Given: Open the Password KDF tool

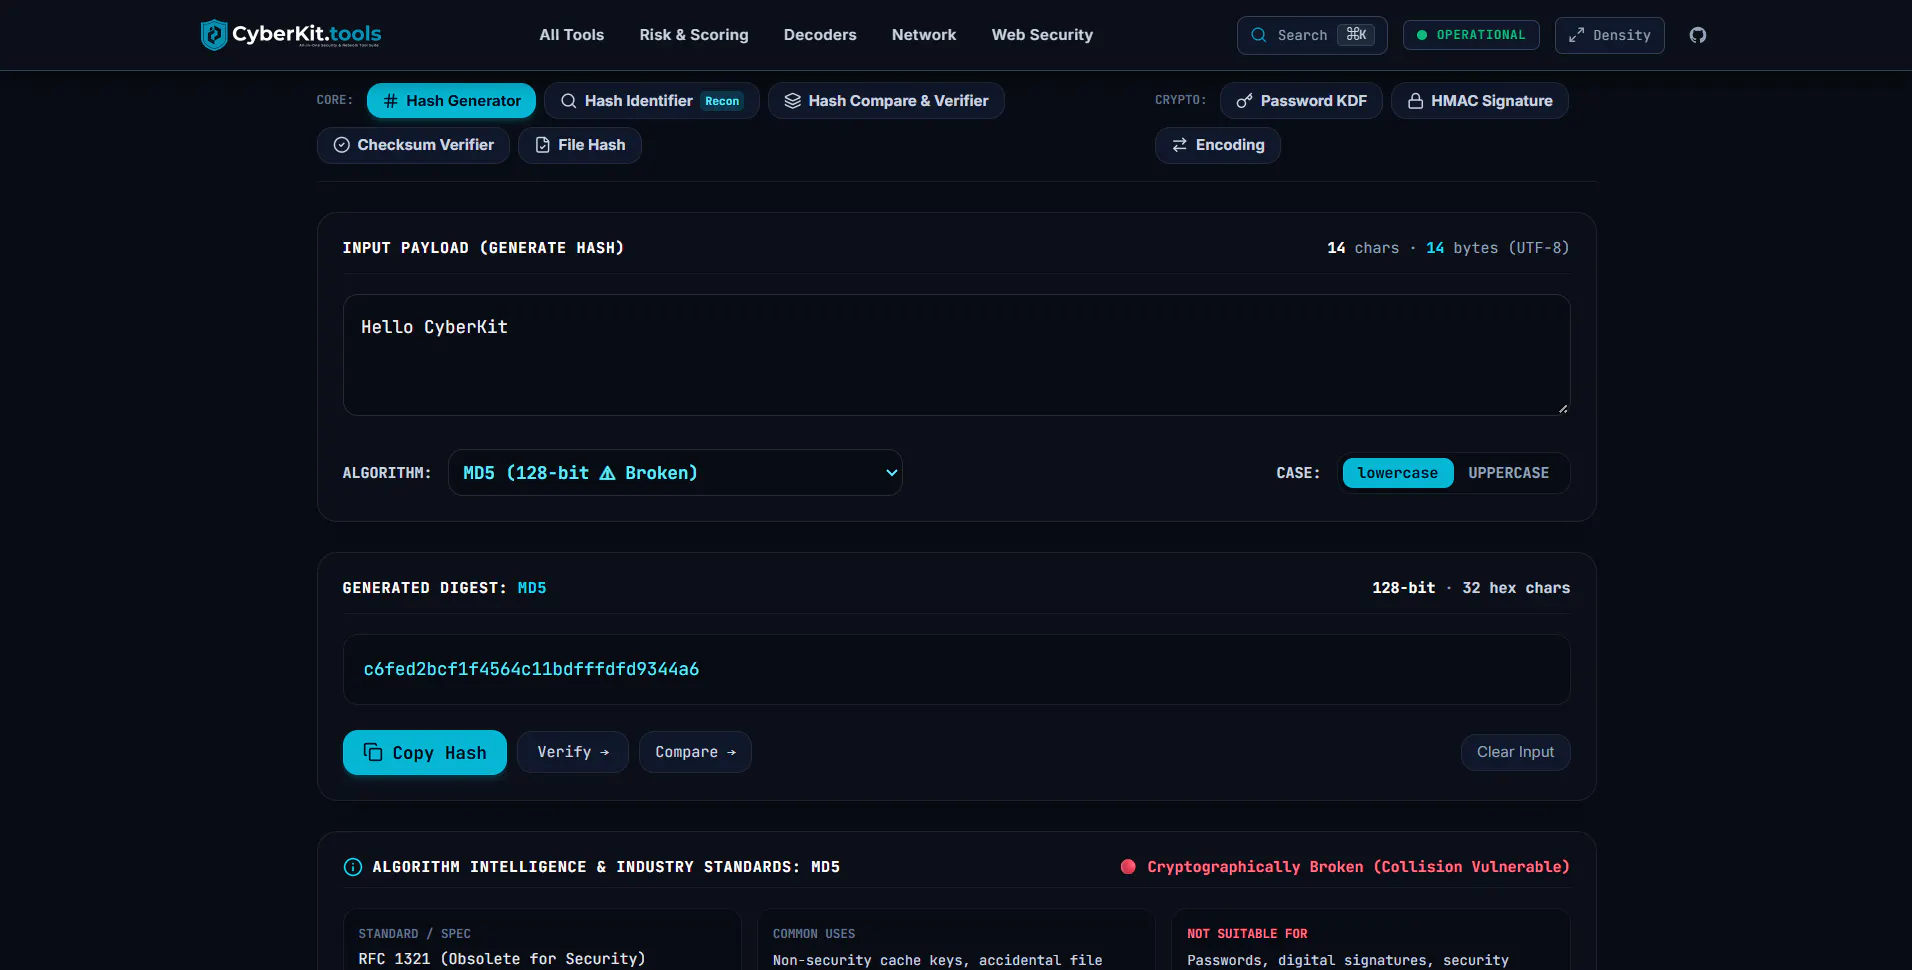Looking at the screenshot, I should [x=1301, y=101].
